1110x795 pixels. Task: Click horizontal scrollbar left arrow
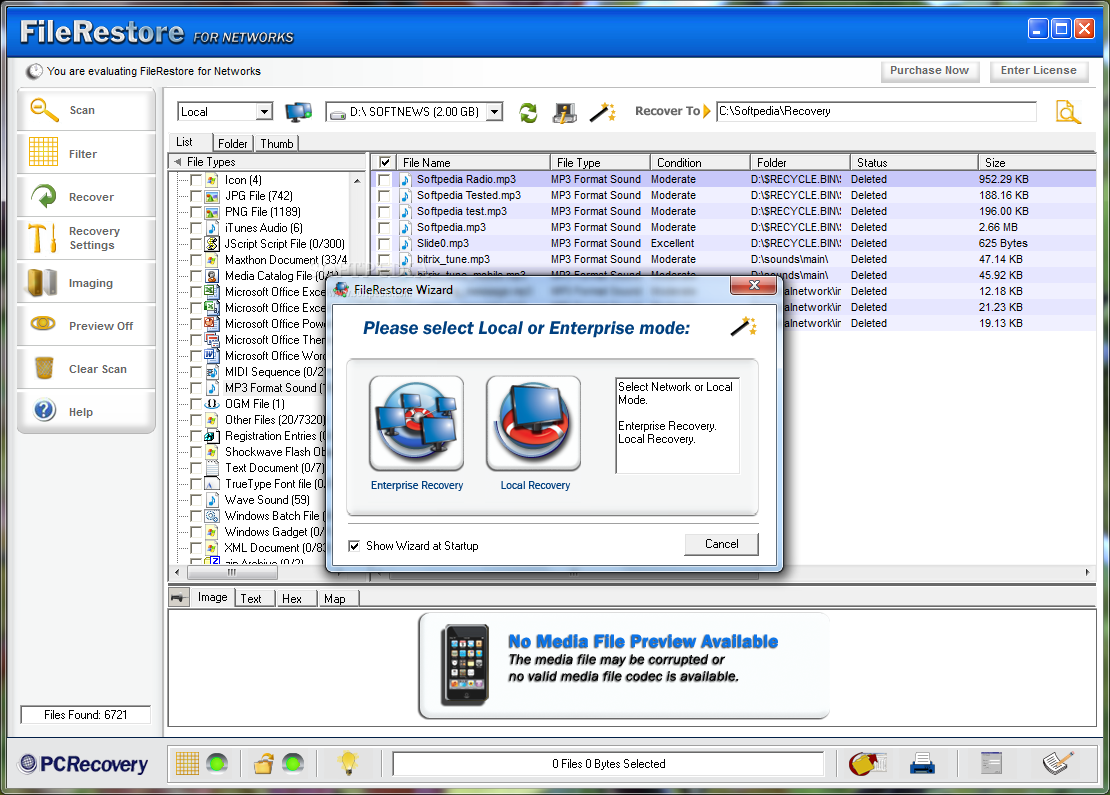tap(177, 572)
